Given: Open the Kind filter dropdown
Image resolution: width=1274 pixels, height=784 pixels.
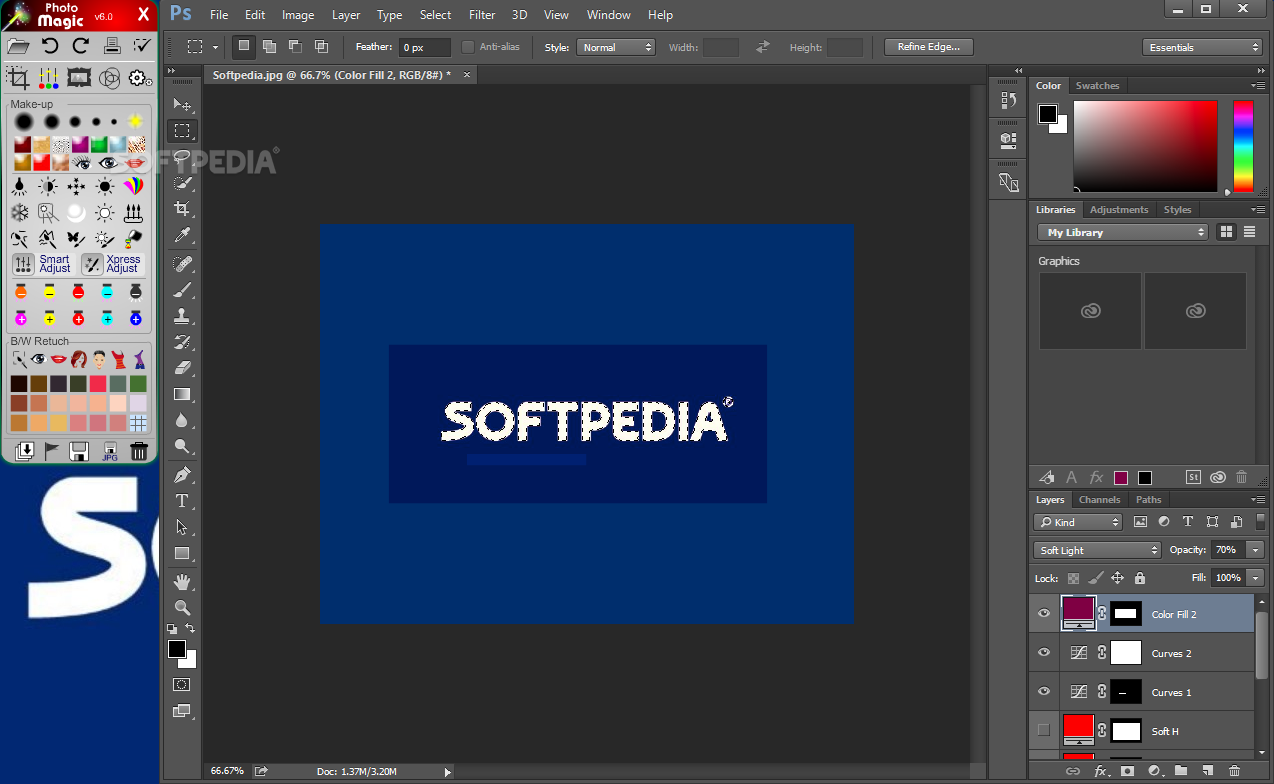Looking at the screenshot, I should click(1079, 522).
